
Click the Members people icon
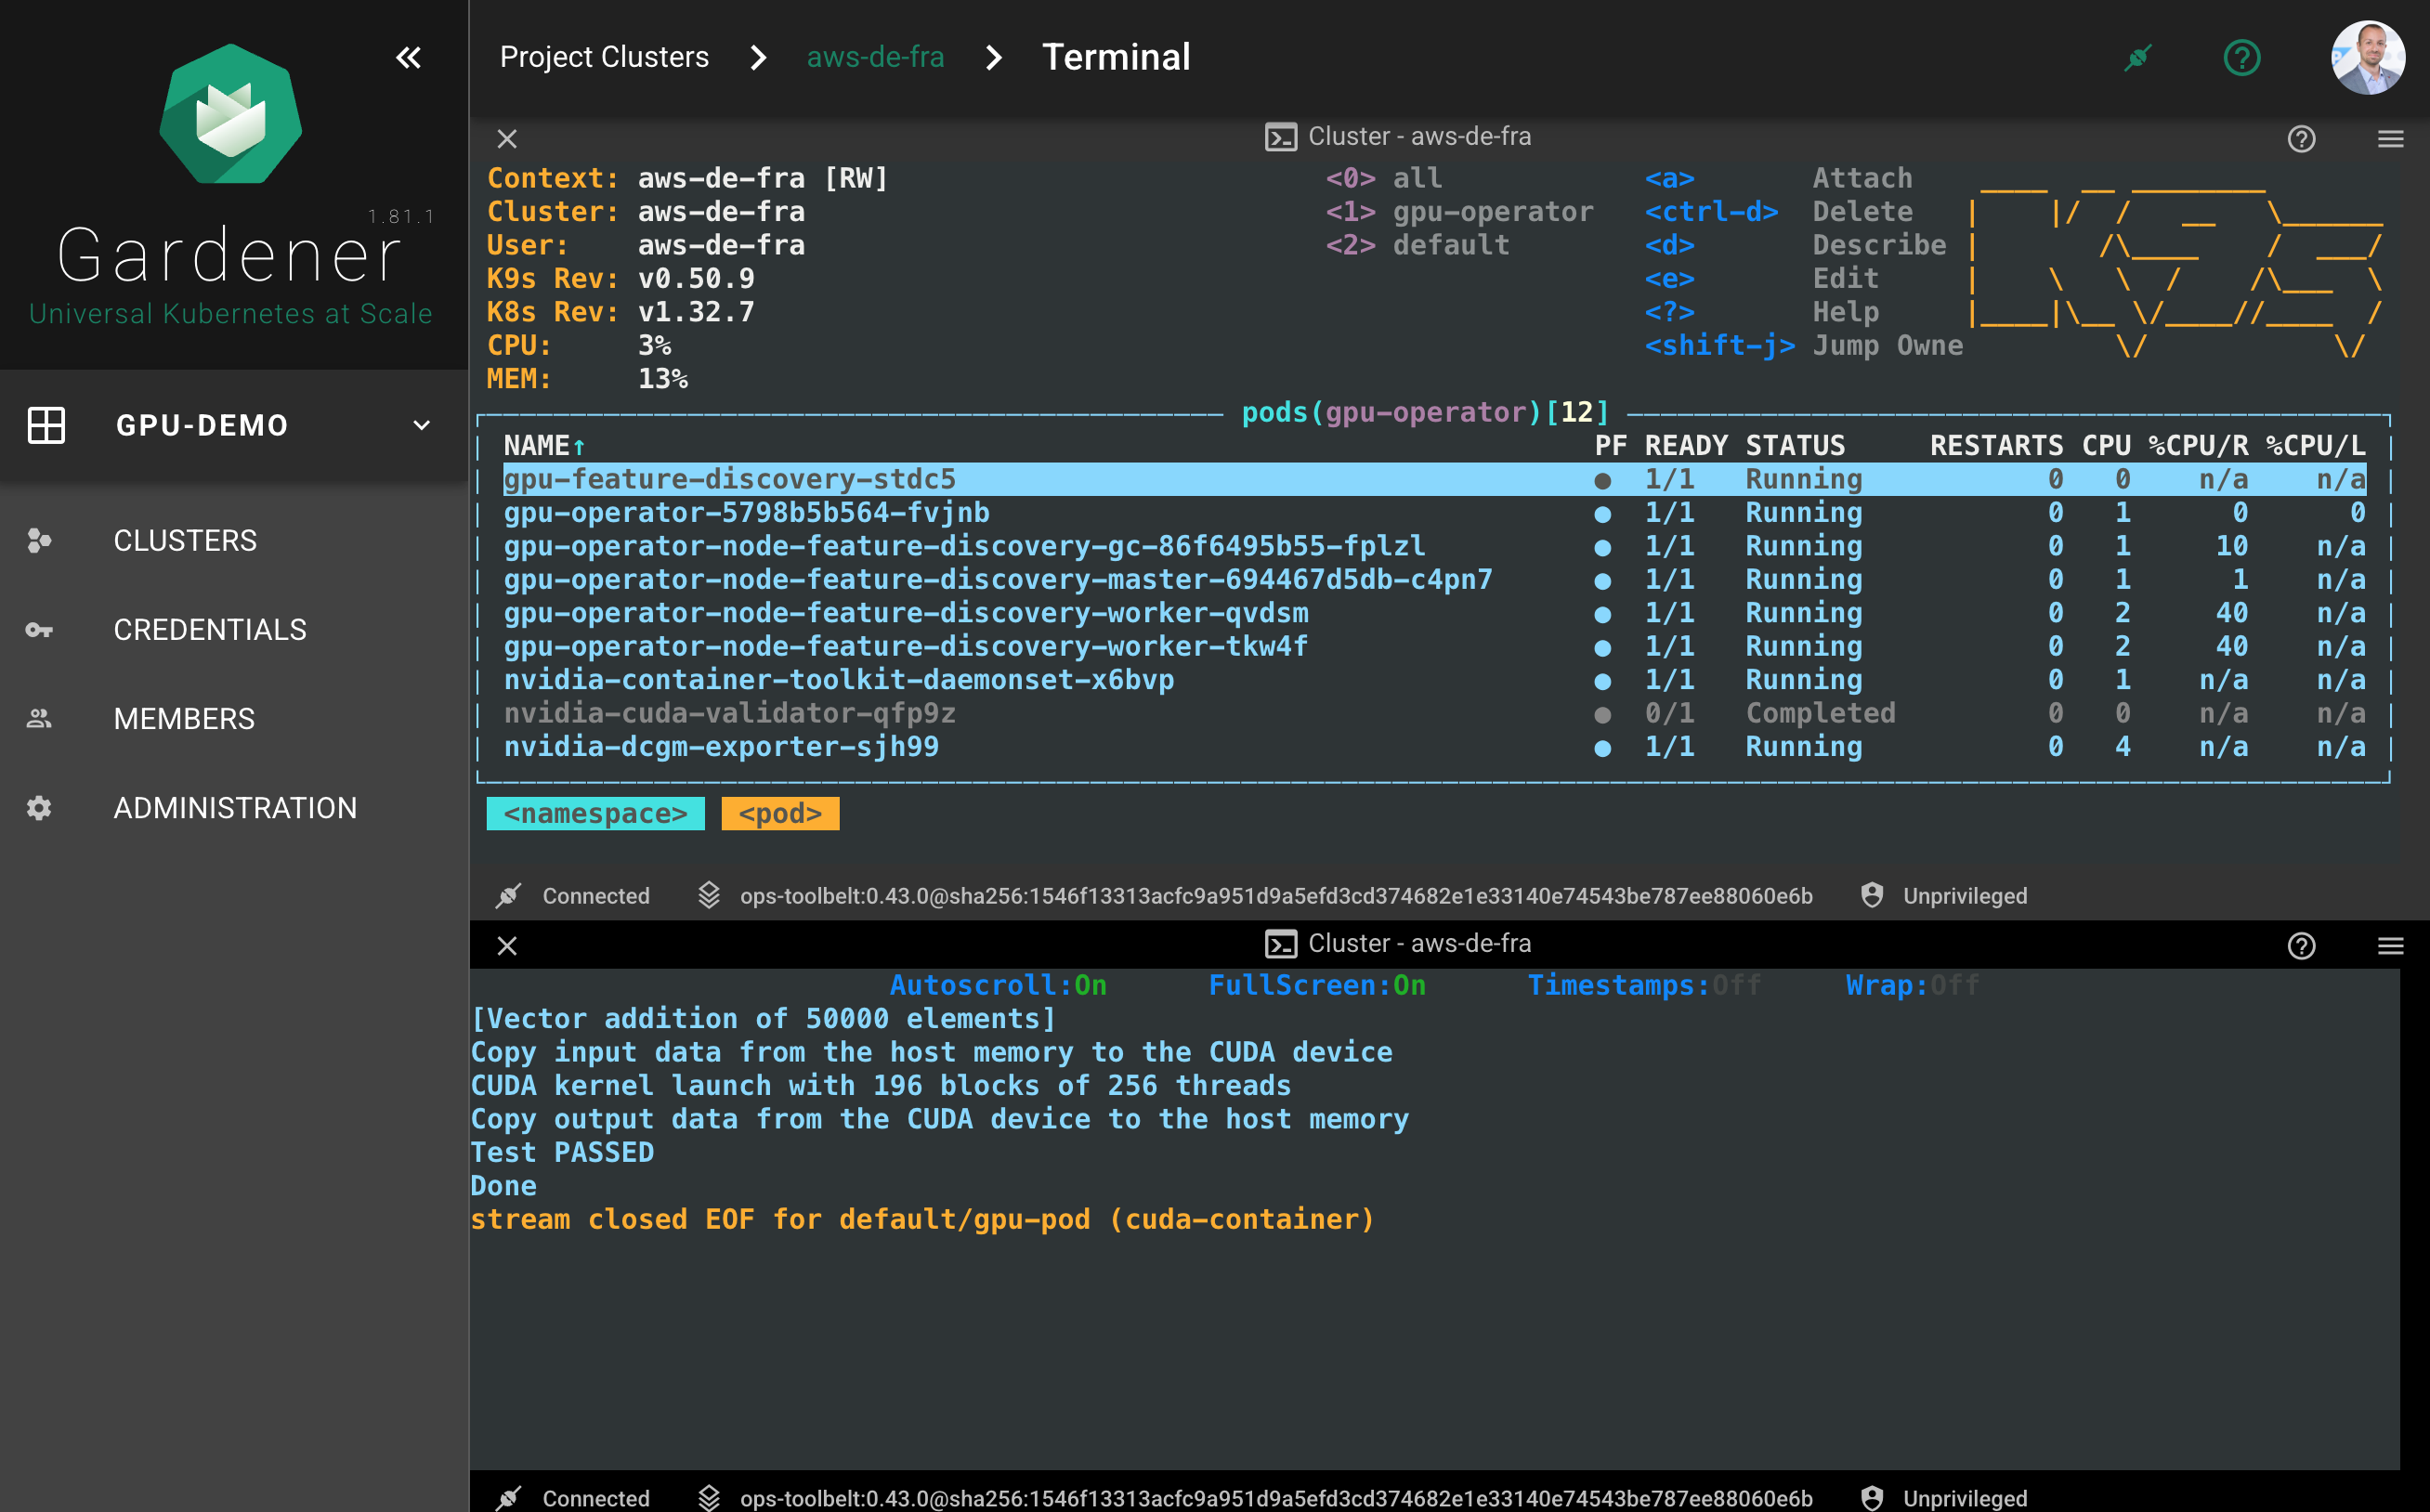coord(39,719)
